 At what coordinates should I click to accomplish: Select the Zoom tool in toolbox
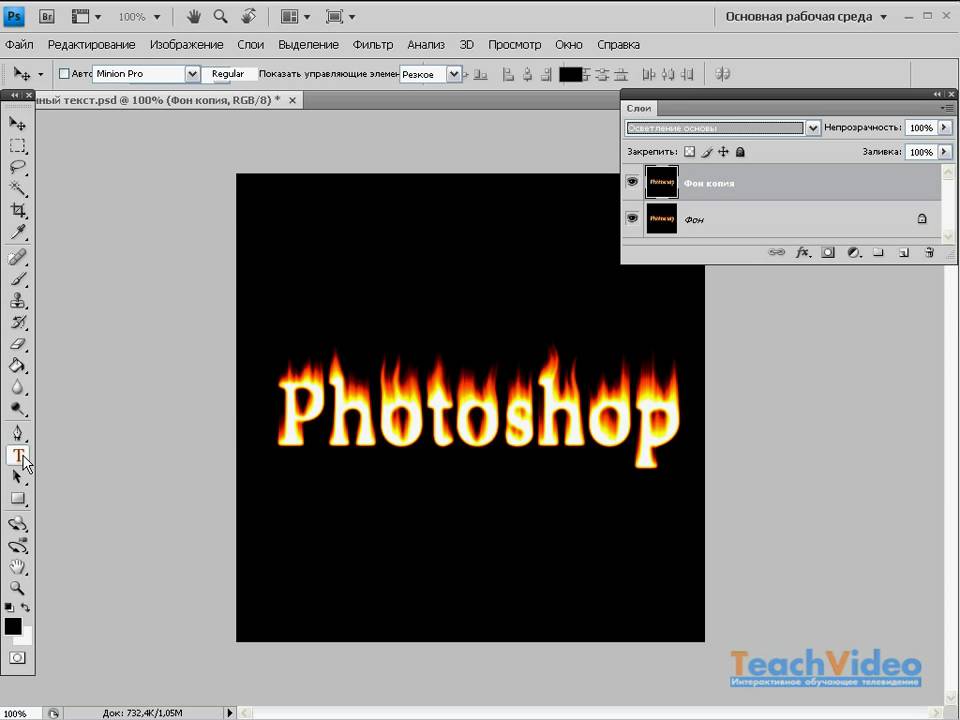coord(17,588)
